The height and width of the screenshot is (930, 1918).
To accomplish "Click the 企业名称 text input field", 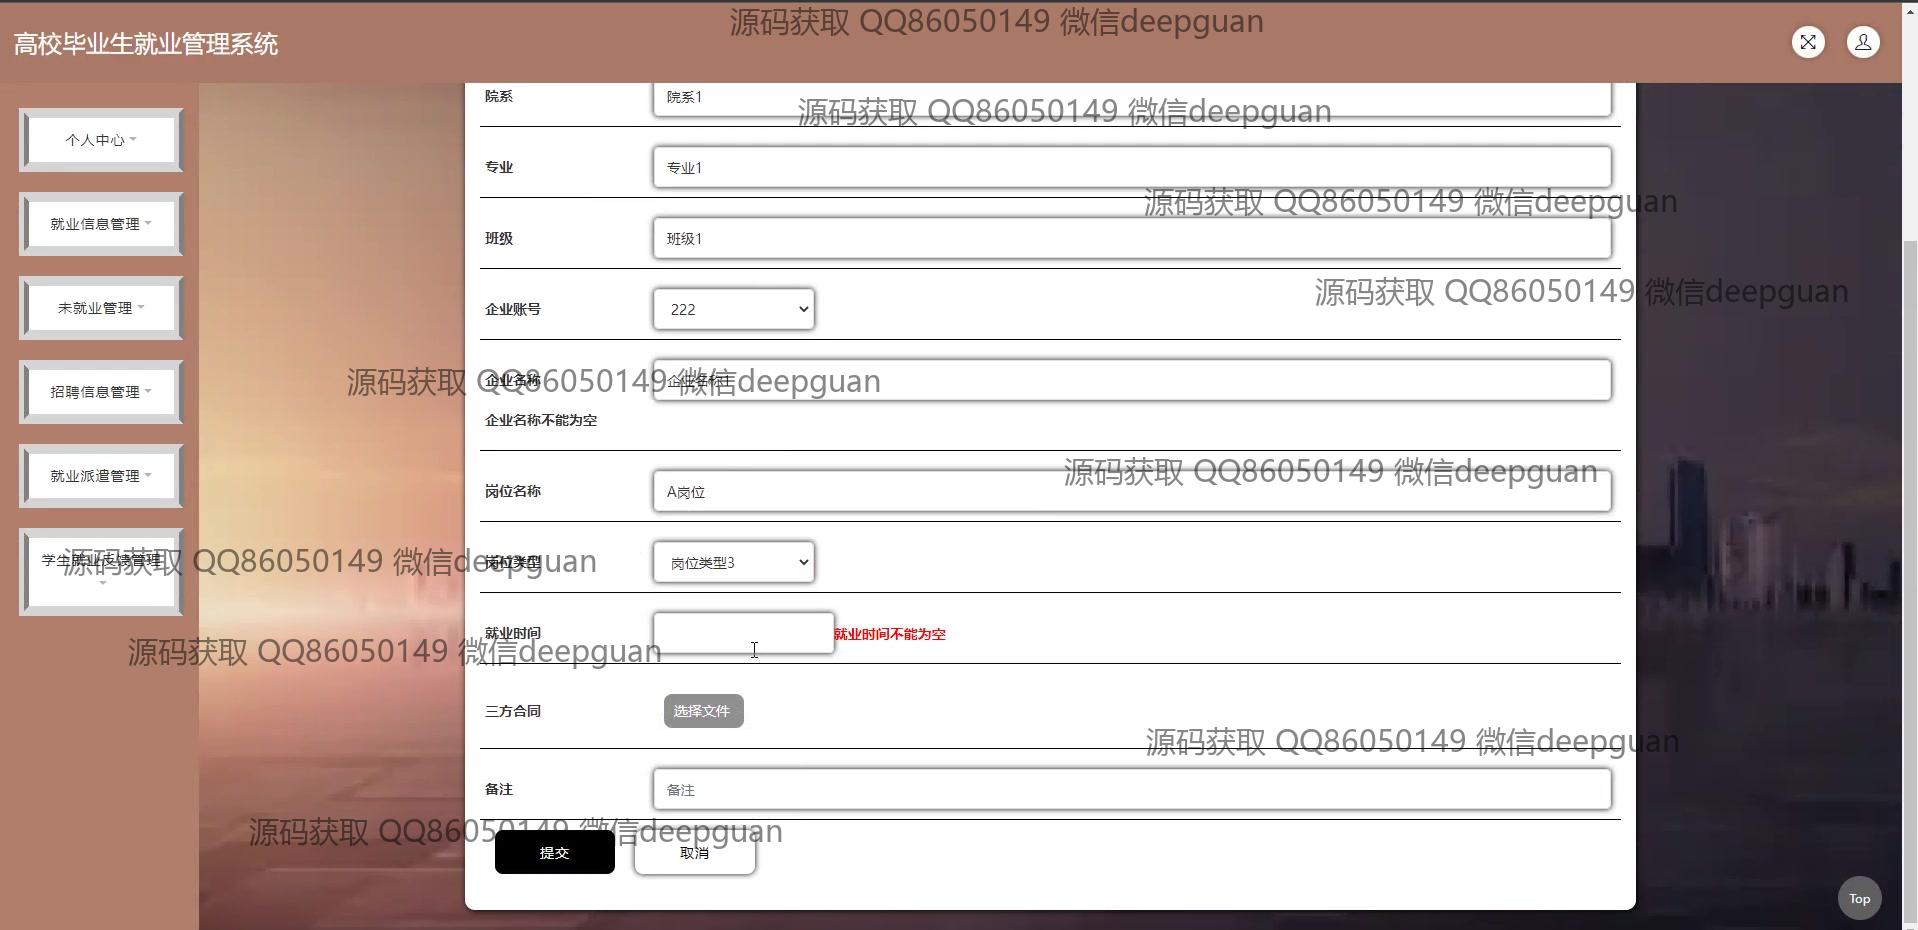I will (1131, 380).
